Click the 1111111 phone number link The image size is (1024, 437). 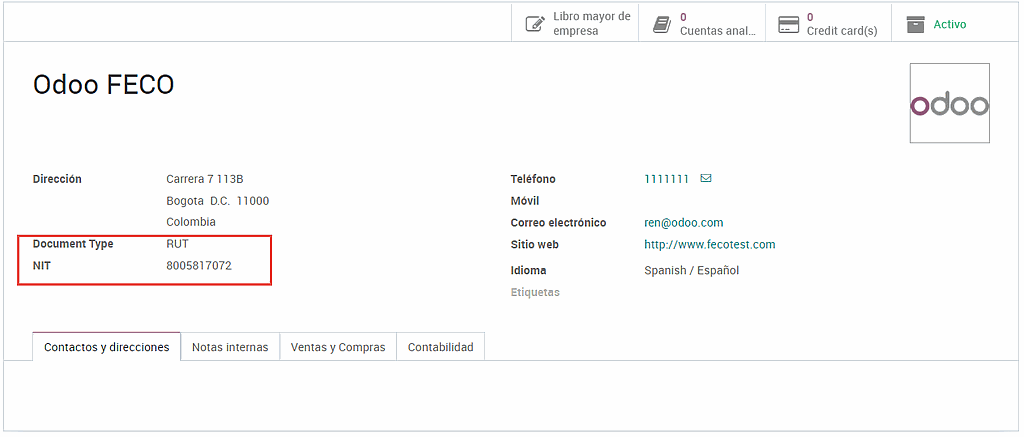pyautogui.click(x=666, y=179)
